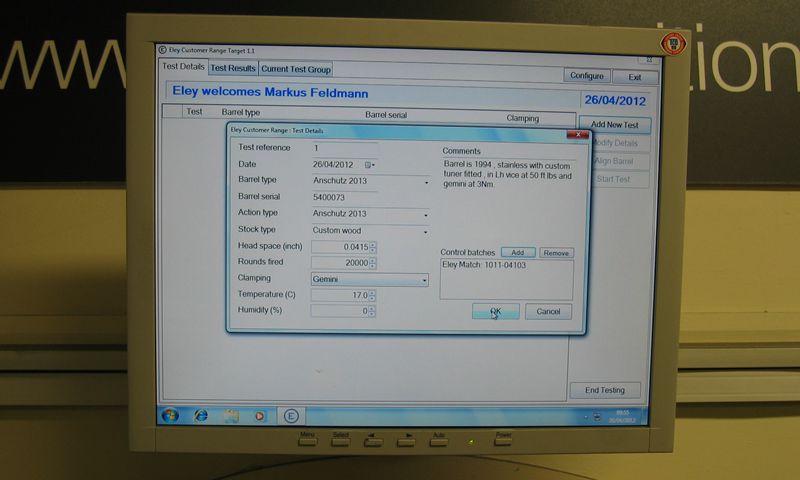Click the Temperature stepper arrows
The height and width of the screenshot is (480, 800).
click(372, 295)
